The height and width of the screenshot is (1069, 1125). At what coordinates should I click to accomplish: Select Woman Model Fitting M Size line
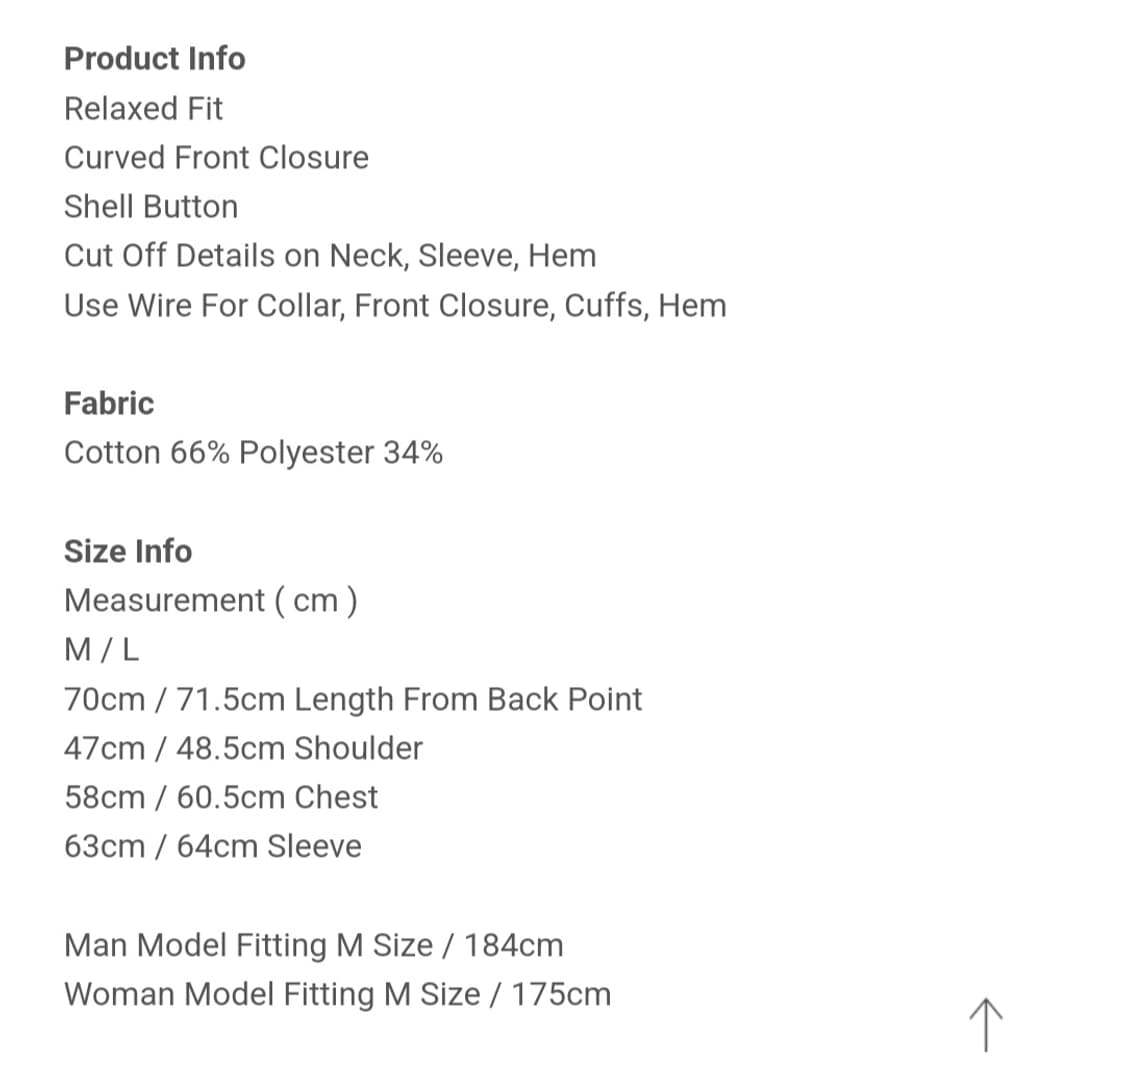click(x=337, y=994)
